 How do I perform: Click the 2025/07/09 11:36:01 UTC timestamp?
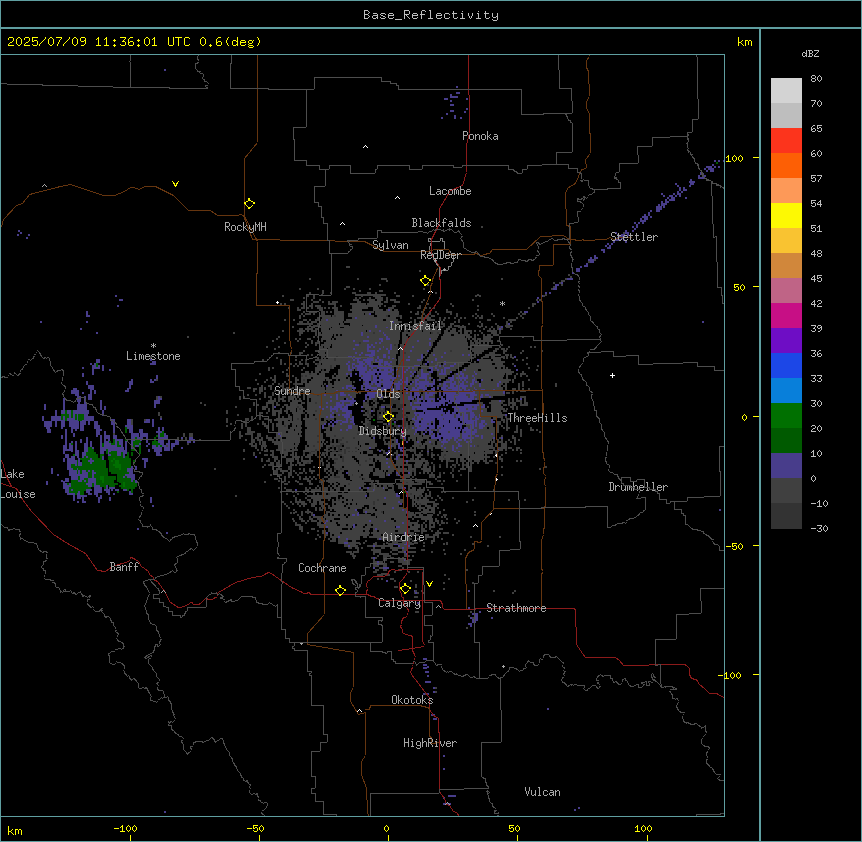point(99,42)
